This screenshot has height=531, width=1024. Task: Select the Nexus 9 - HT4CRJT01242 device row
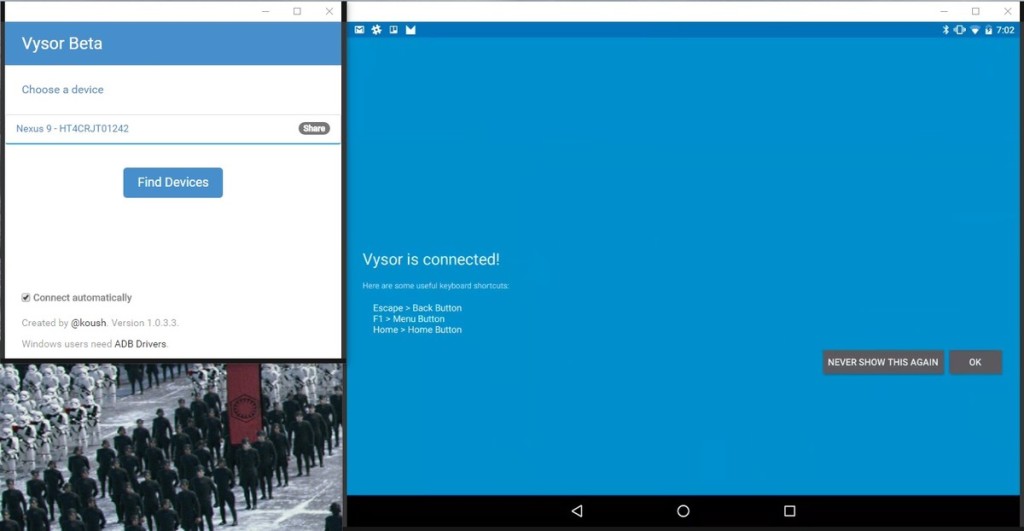173,129
